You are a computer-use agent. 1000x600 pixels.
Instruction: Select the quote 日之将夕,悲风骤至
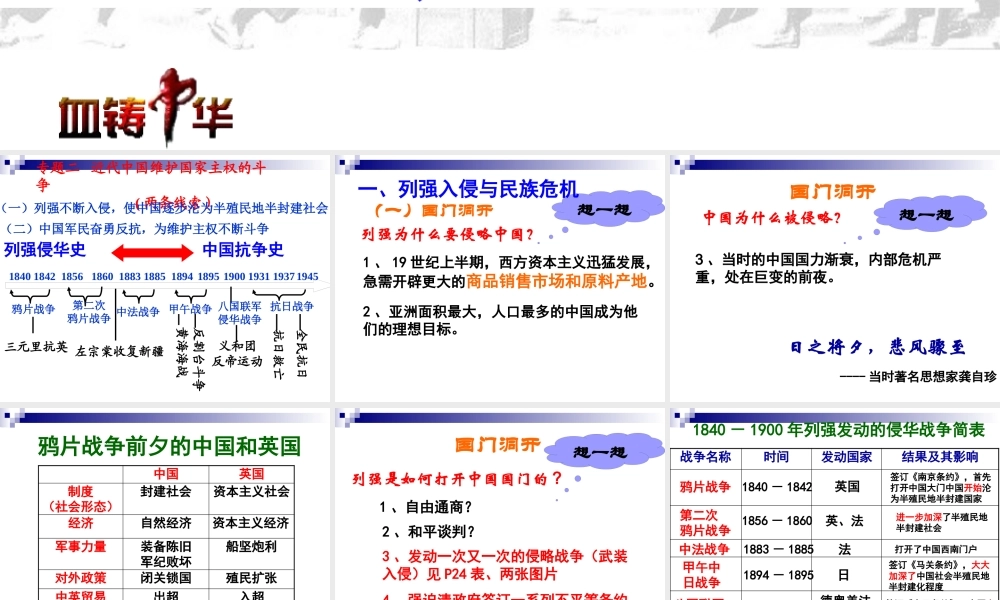point(878,348)
